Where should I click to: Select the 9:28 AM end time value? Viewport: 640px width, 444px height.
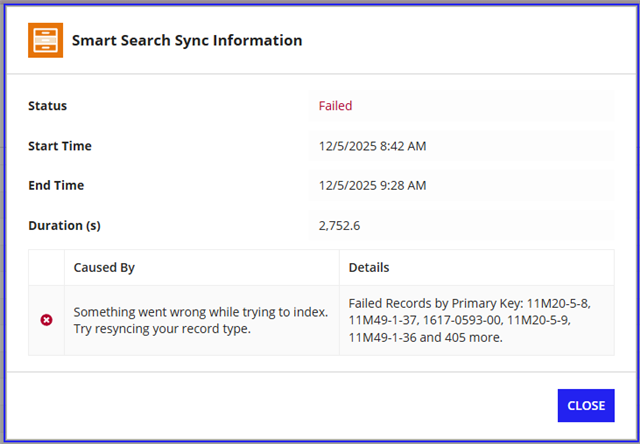point(372,186)
